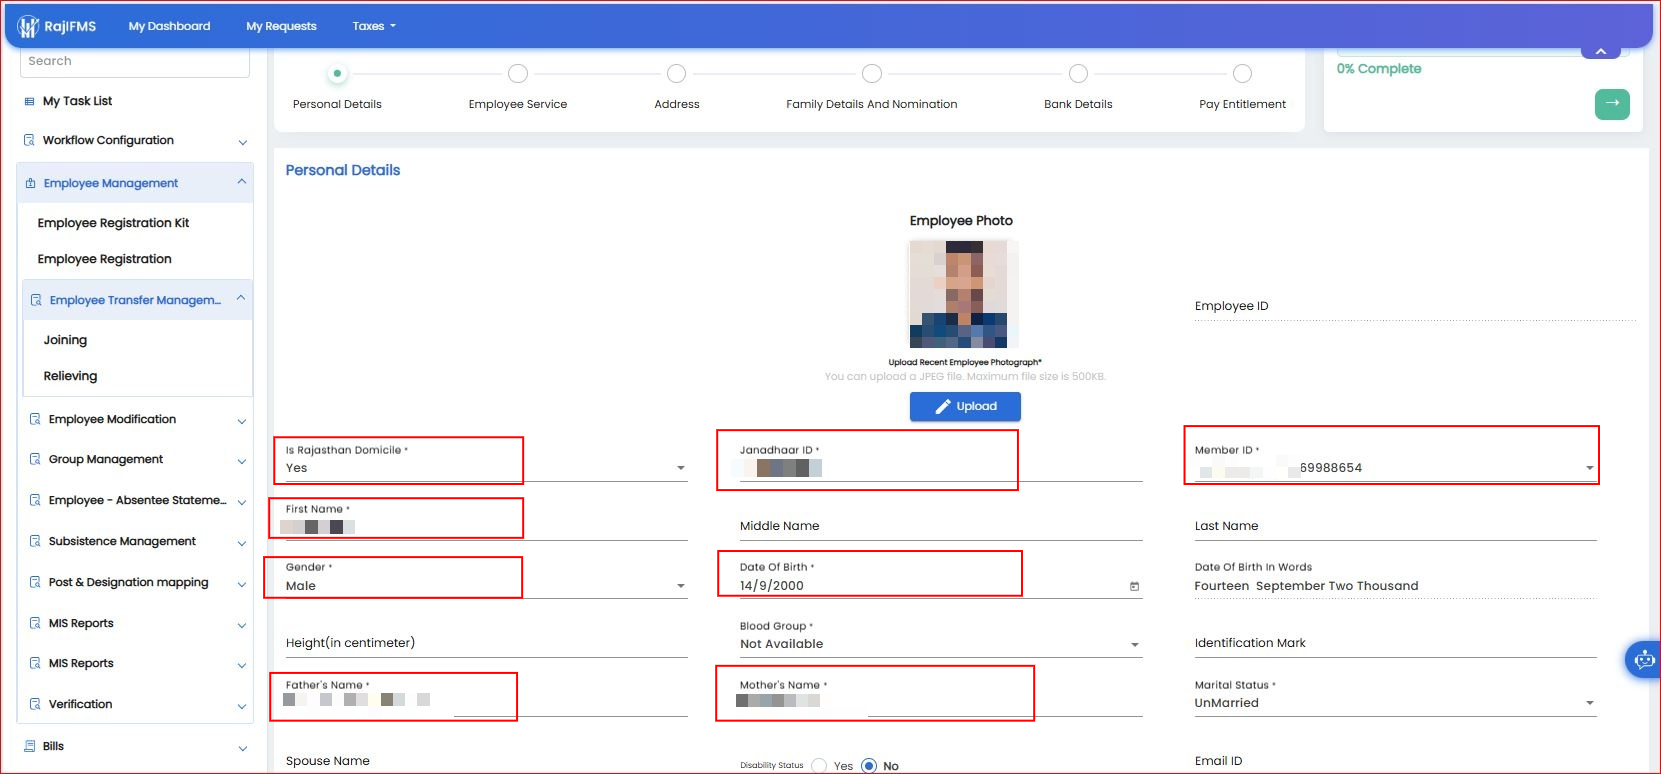Screen dimensions: 1661x774
Task: Click the Verification sidebar icon
Action: coord(35,704)
